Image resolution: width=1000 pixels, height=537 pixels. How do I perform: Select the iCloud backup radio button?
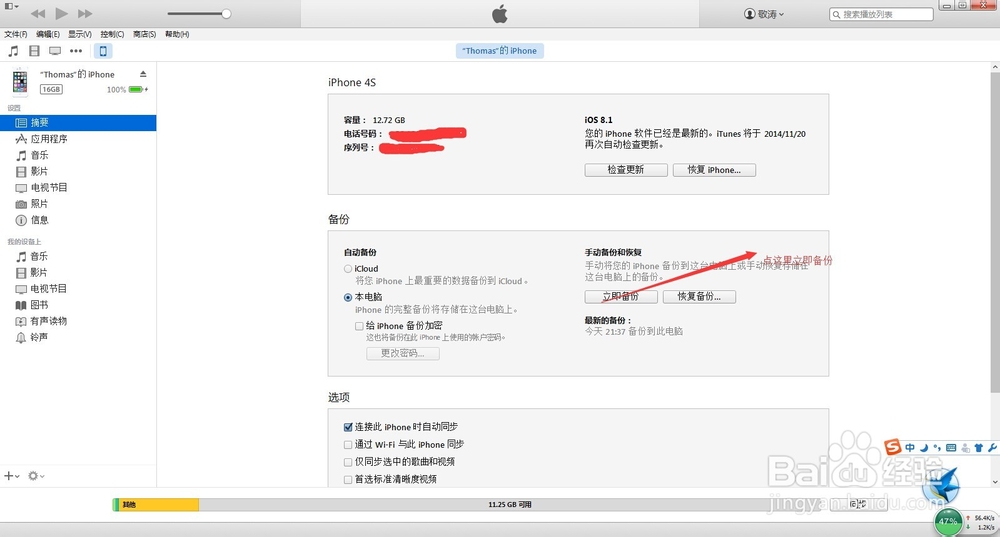(x=348, y=269)
